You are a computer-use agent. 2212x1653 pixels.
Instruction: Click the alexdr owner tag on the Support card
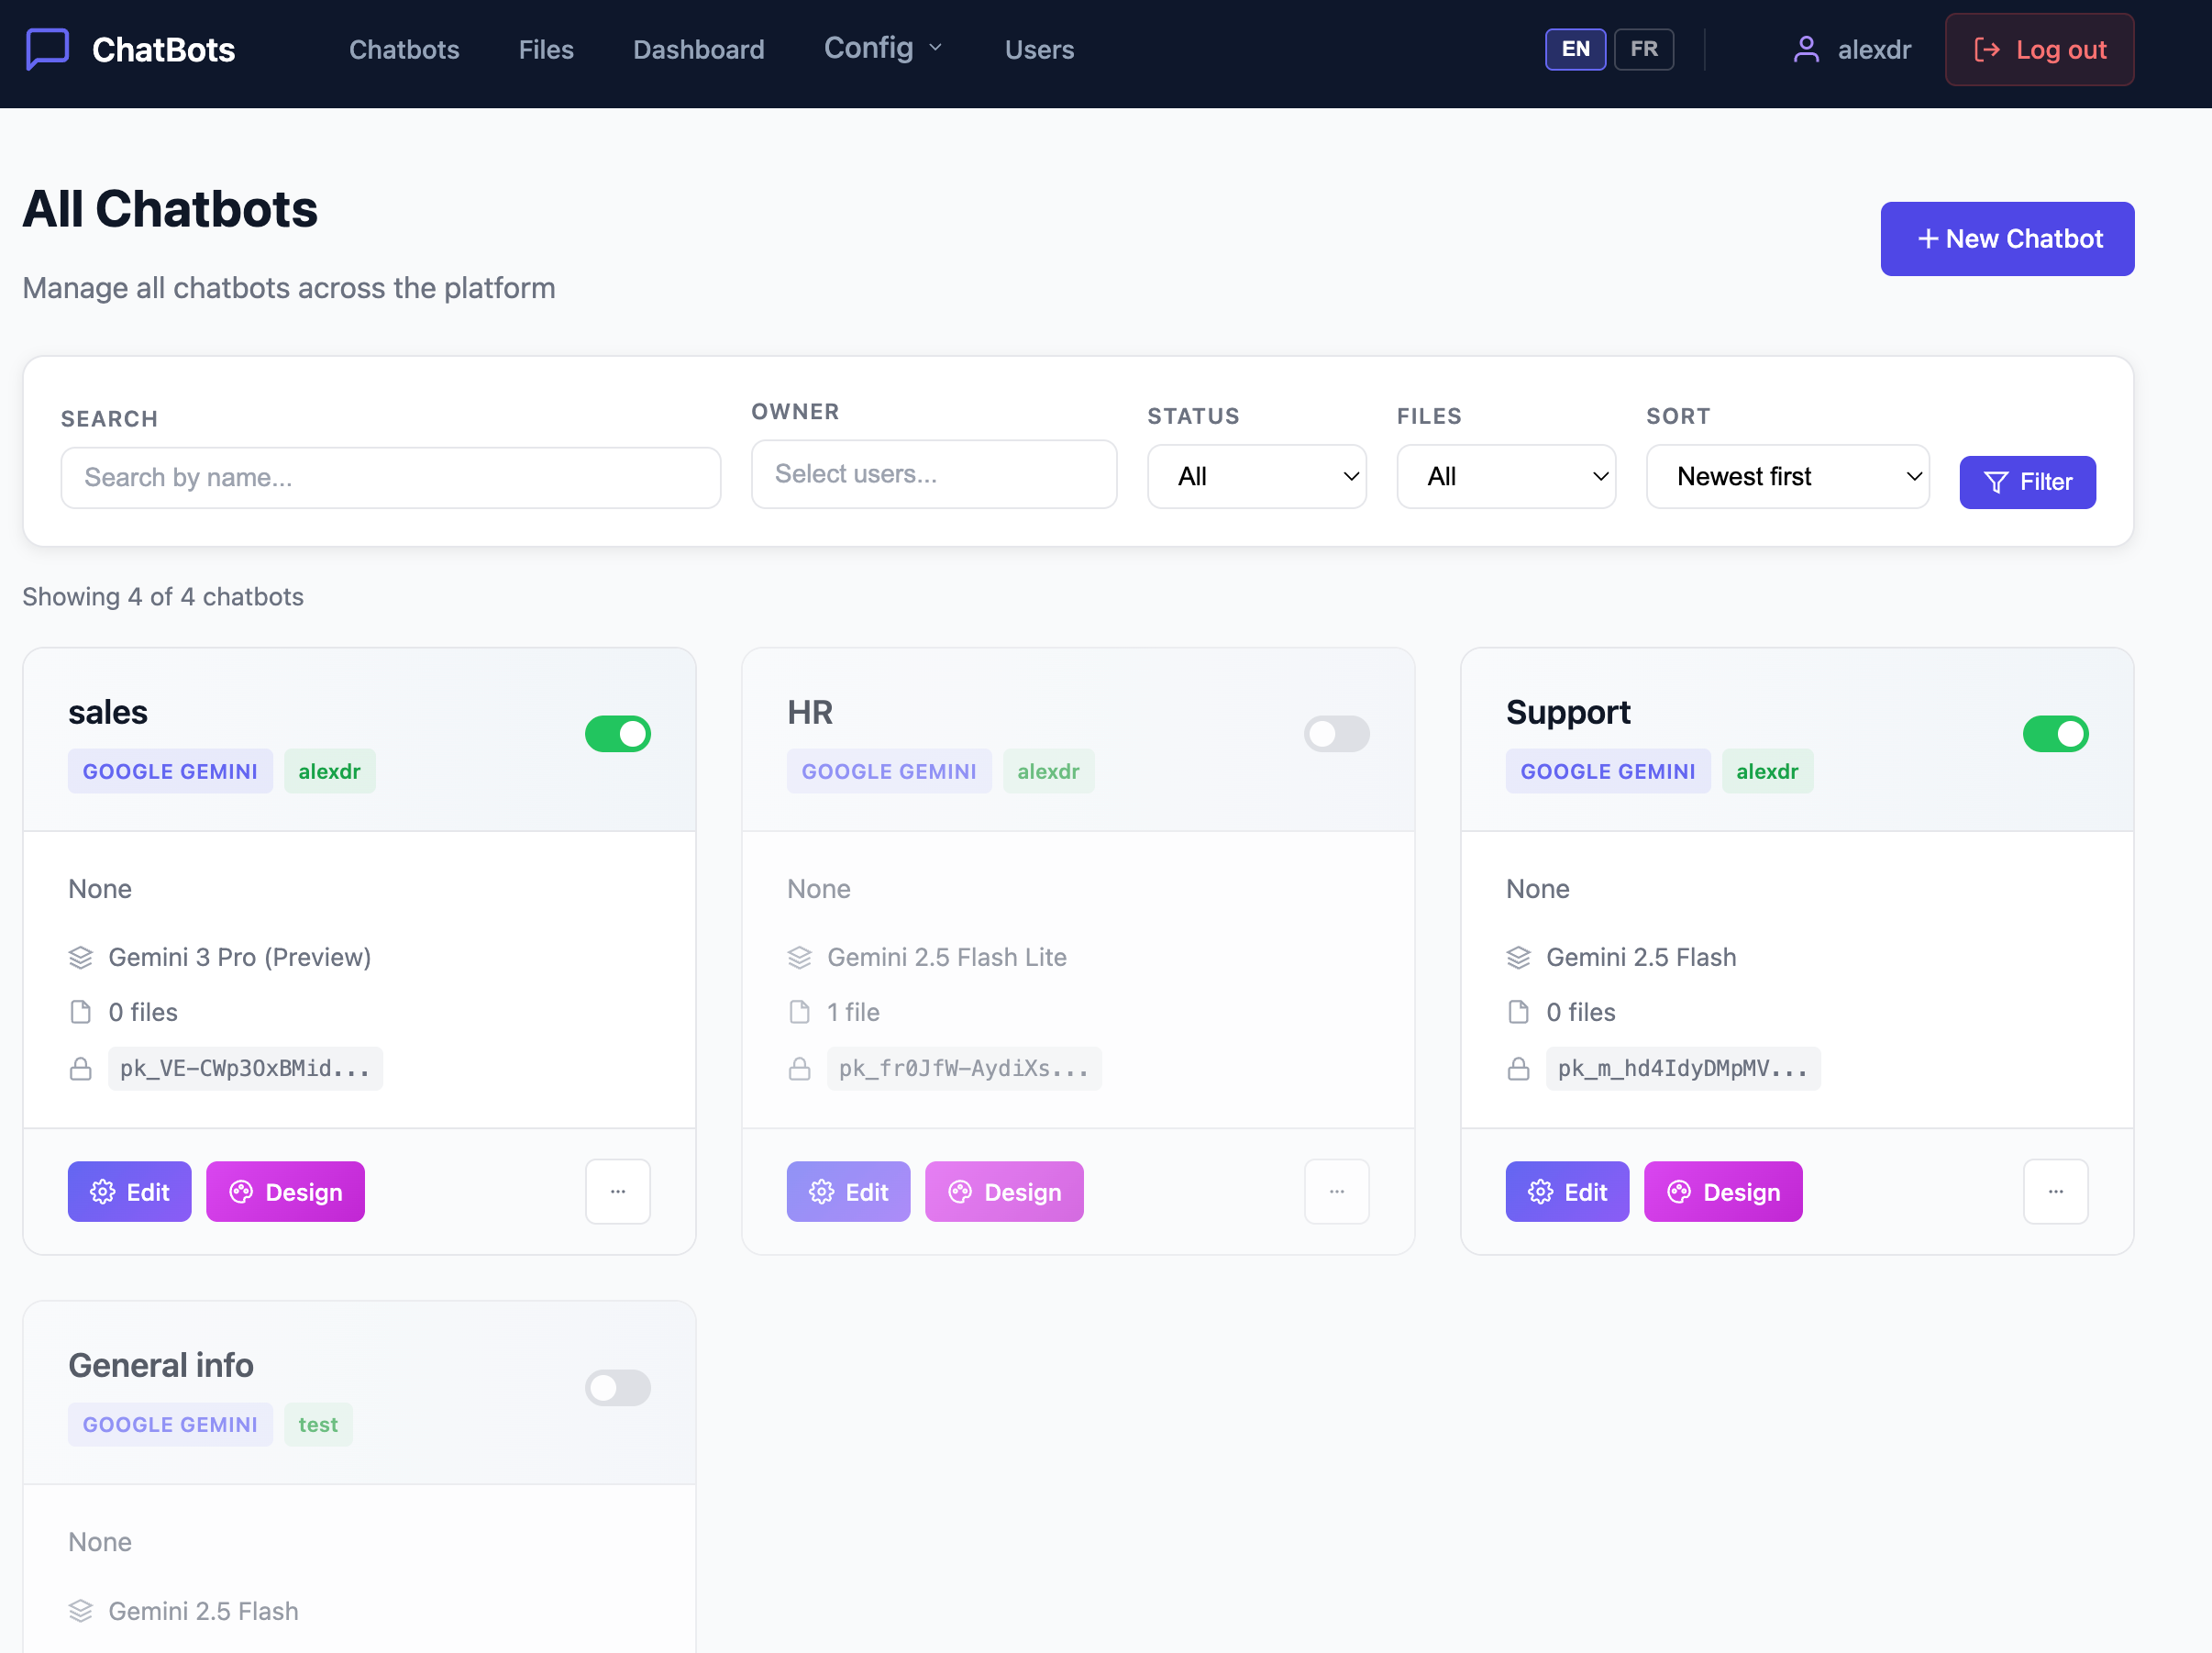1767,771
